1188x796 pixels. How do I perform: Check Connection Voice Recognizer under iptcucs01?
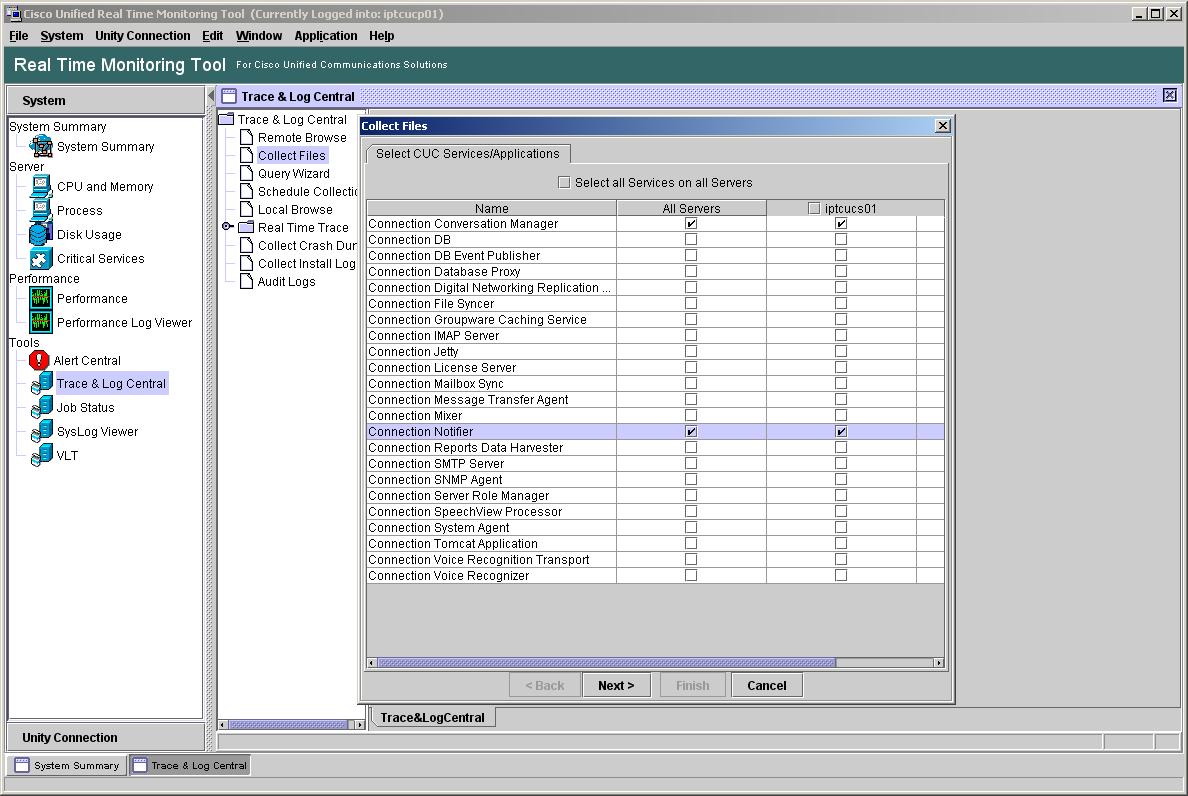pos(841,576)
